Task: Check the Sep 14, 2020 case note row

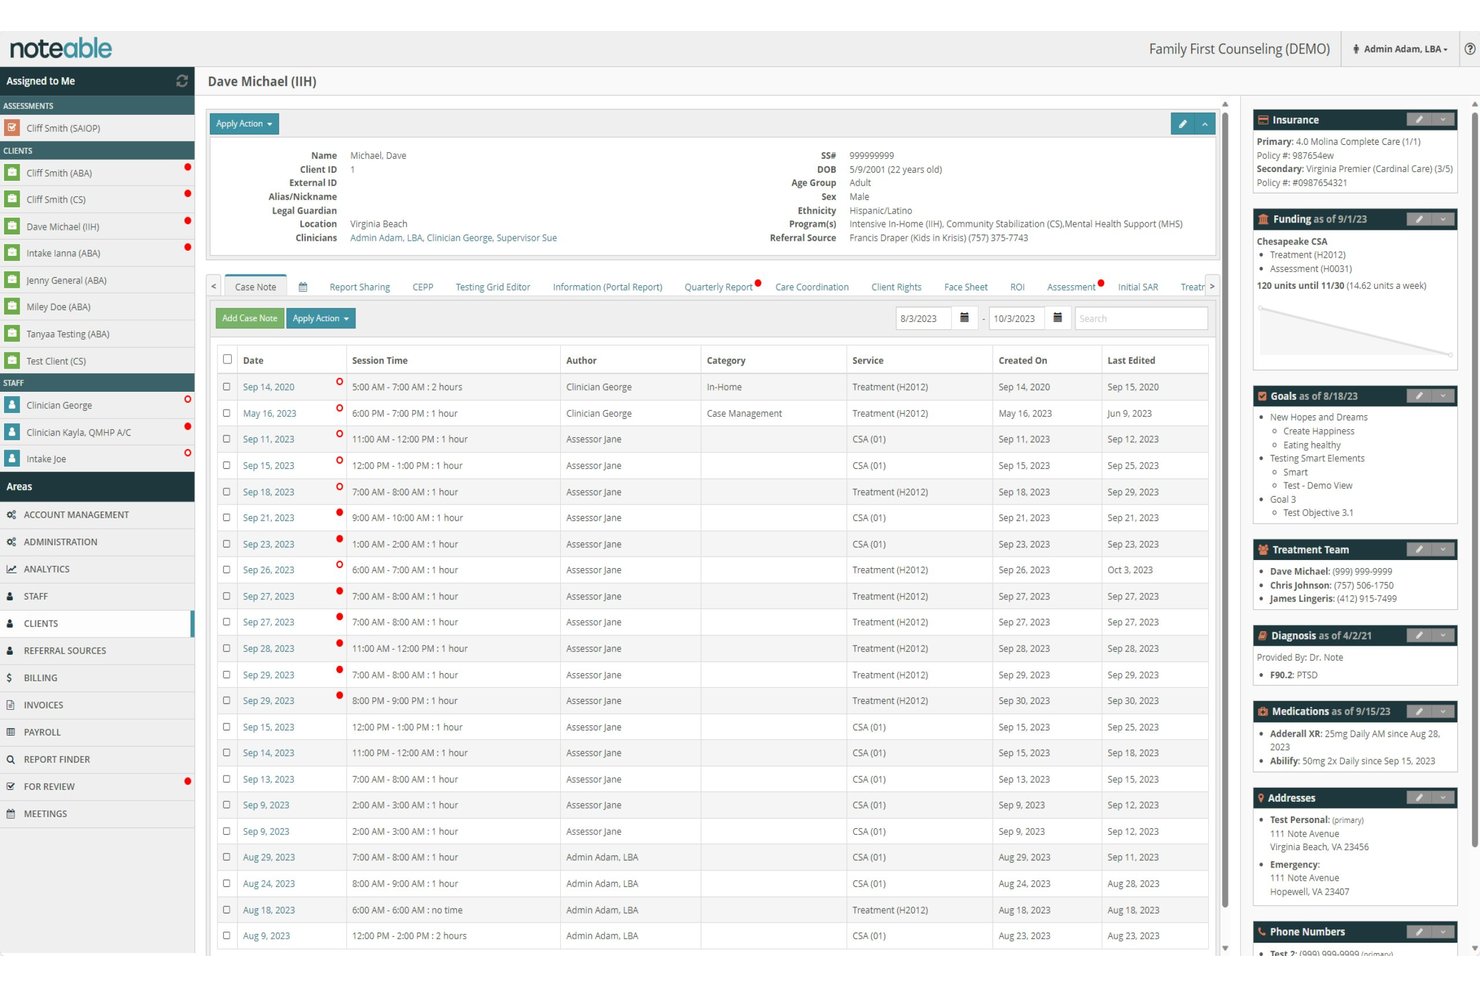Action: [x=227, y=387]
